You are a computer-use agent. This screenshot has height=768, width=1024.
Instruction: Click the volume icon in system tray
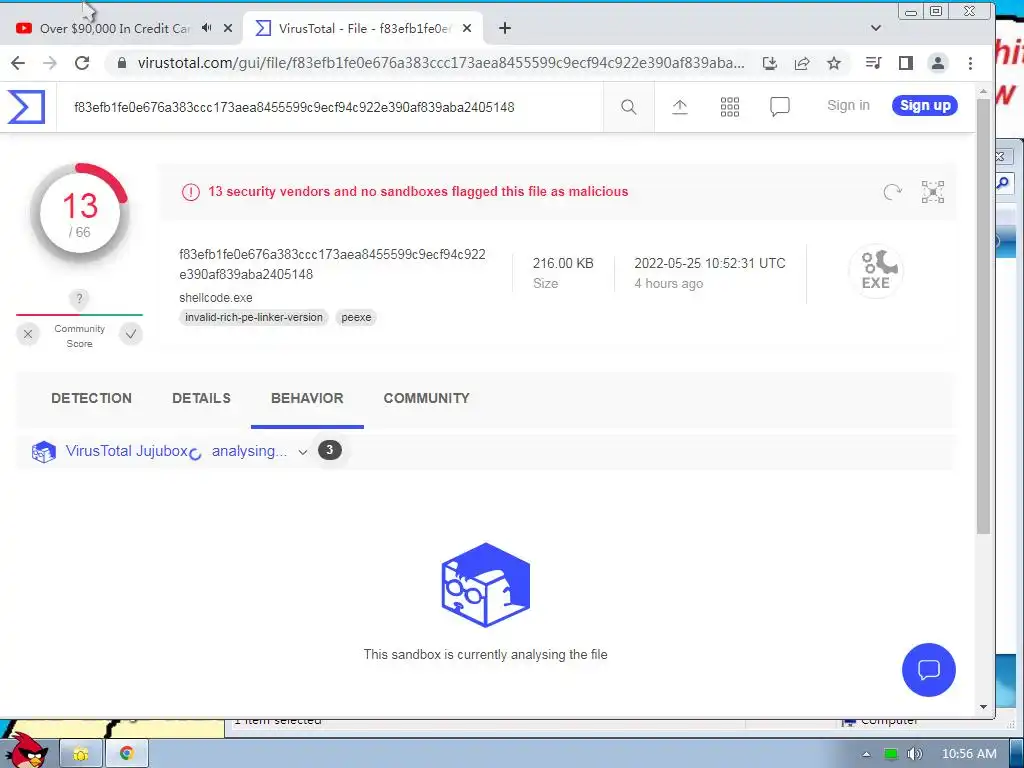(915, 754)
